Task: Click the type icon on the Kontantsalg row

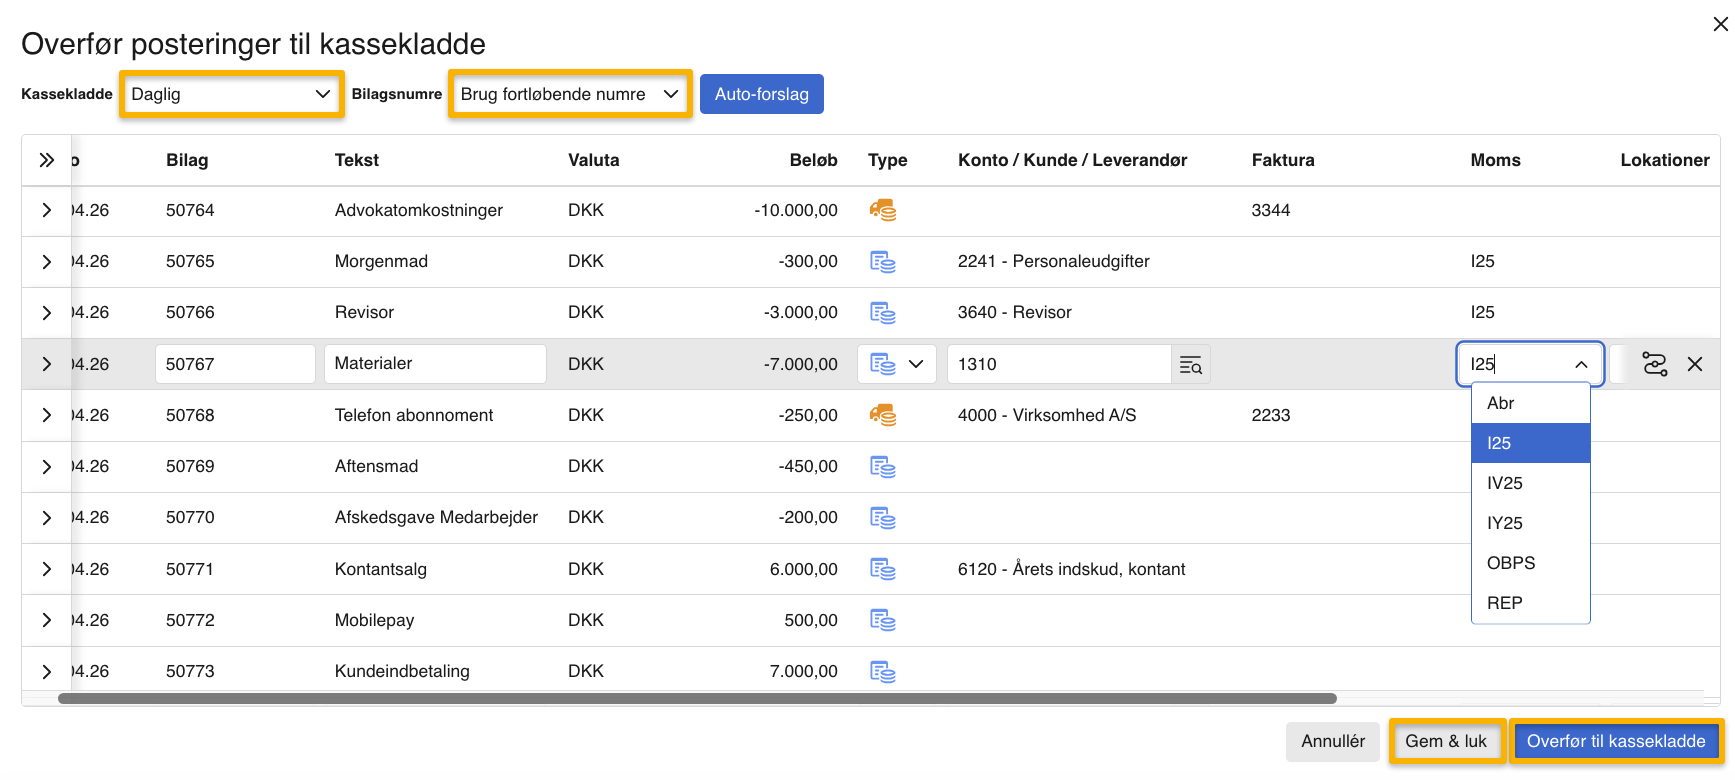Action: (x=882, y=570)
